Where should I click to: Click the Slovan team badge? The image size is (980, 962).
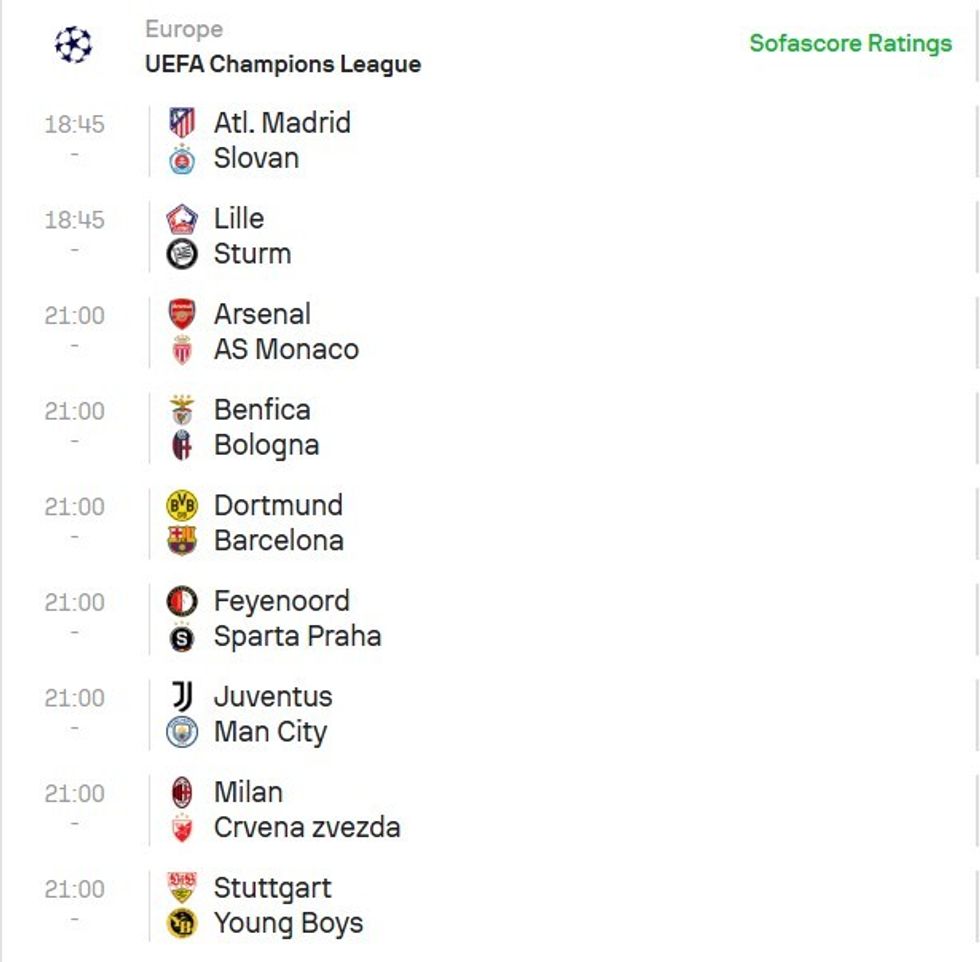pos(183,156)
